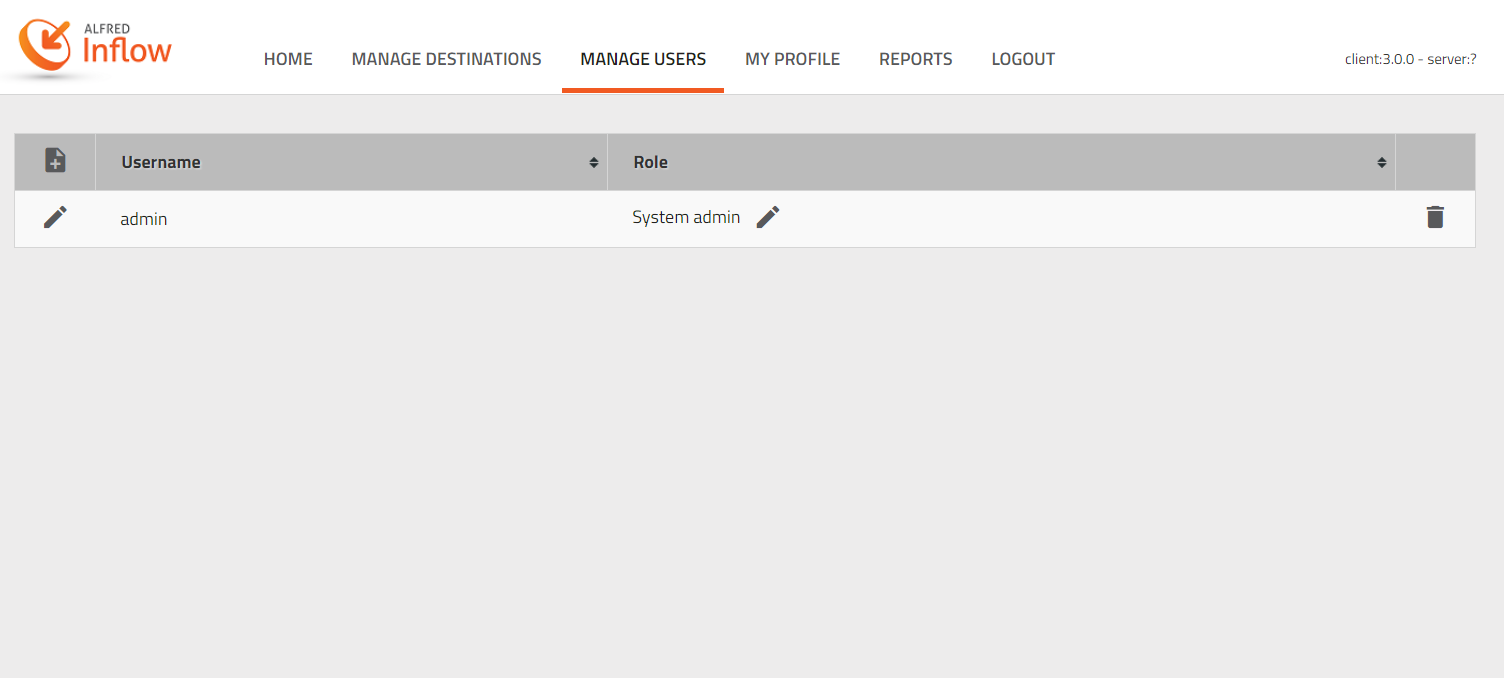1504x678 pixels.
Task: Select the MANAGE USERS tab
Action: click(643, 59)
